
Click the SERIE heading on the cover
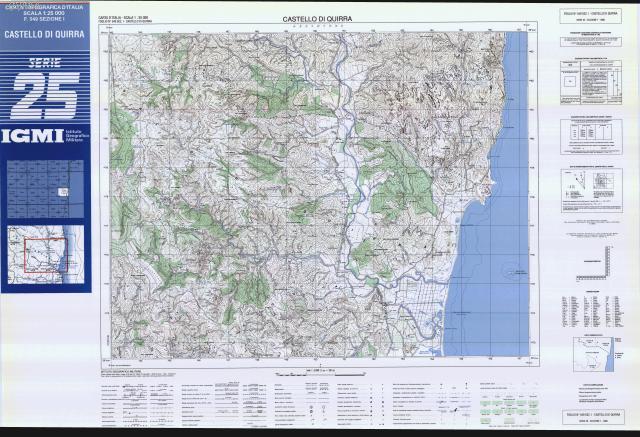(45, 63)
